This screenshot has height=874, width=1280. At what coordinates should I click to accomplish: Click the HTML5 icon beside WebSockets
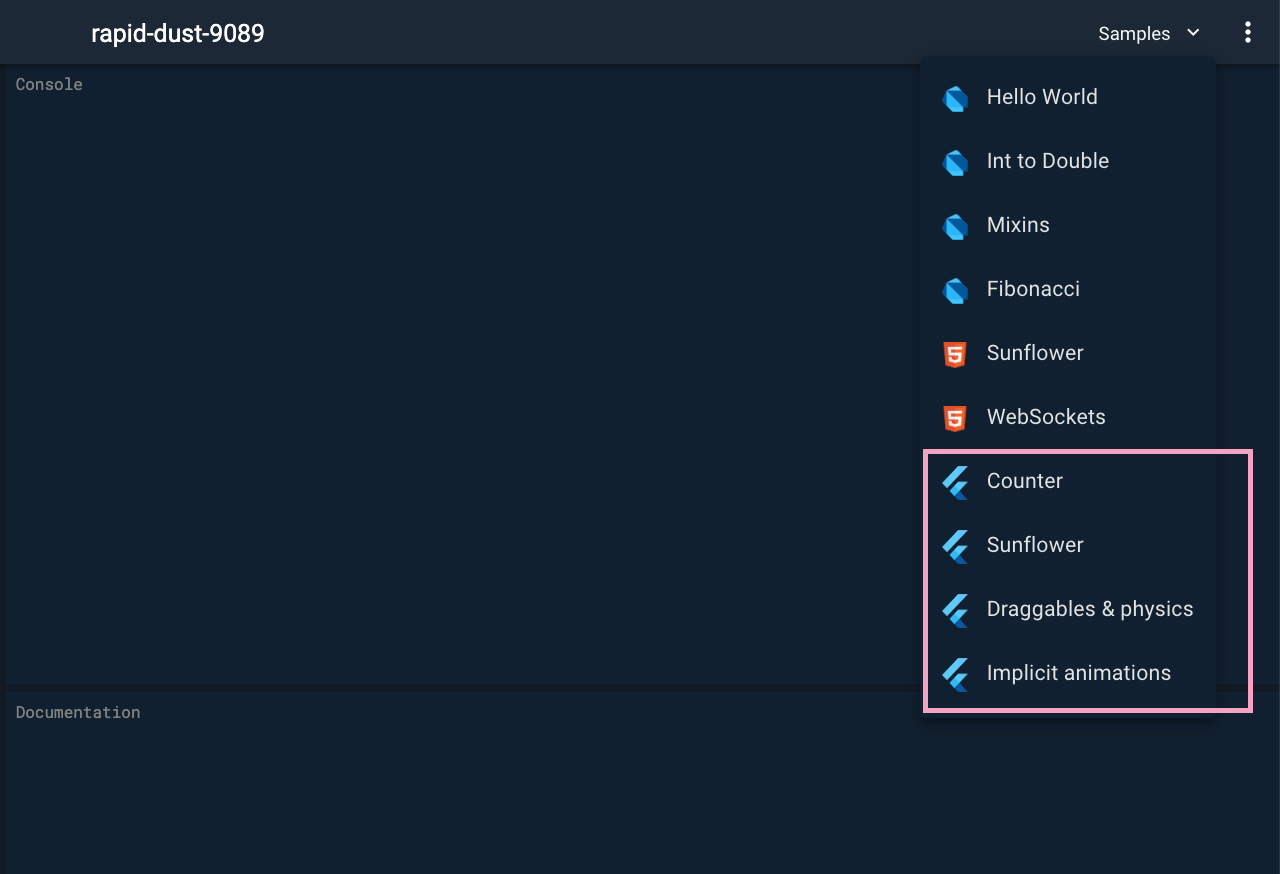tap(955, 418)
